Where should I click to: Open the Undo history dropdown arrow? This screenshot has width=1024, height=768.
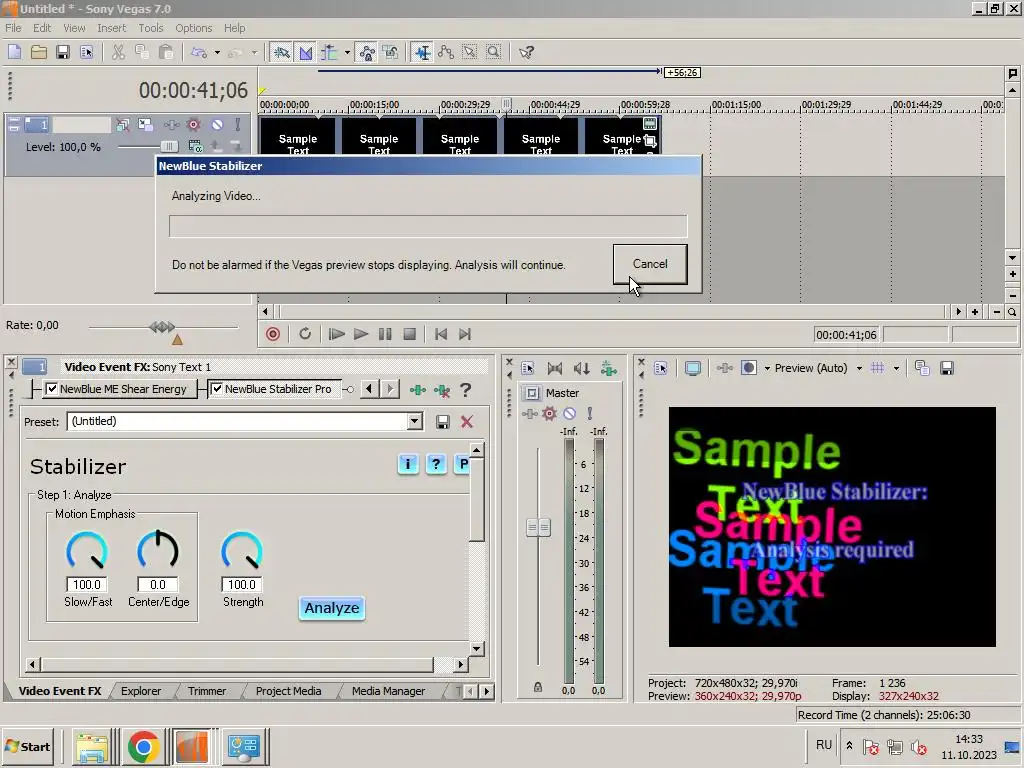pos(217,52)
